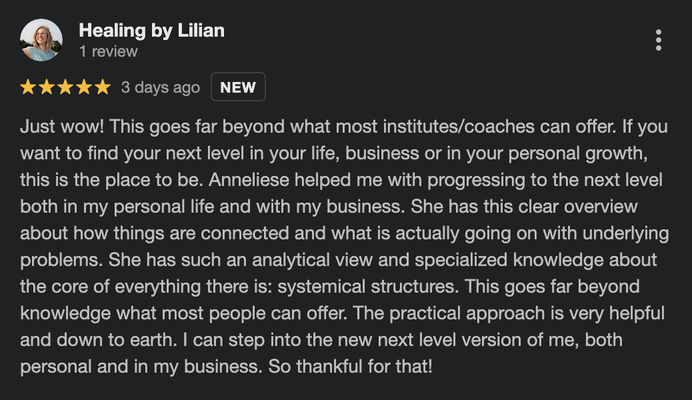Click the first rating star
This screenshot has width=692, height=400.
(28, 87)
